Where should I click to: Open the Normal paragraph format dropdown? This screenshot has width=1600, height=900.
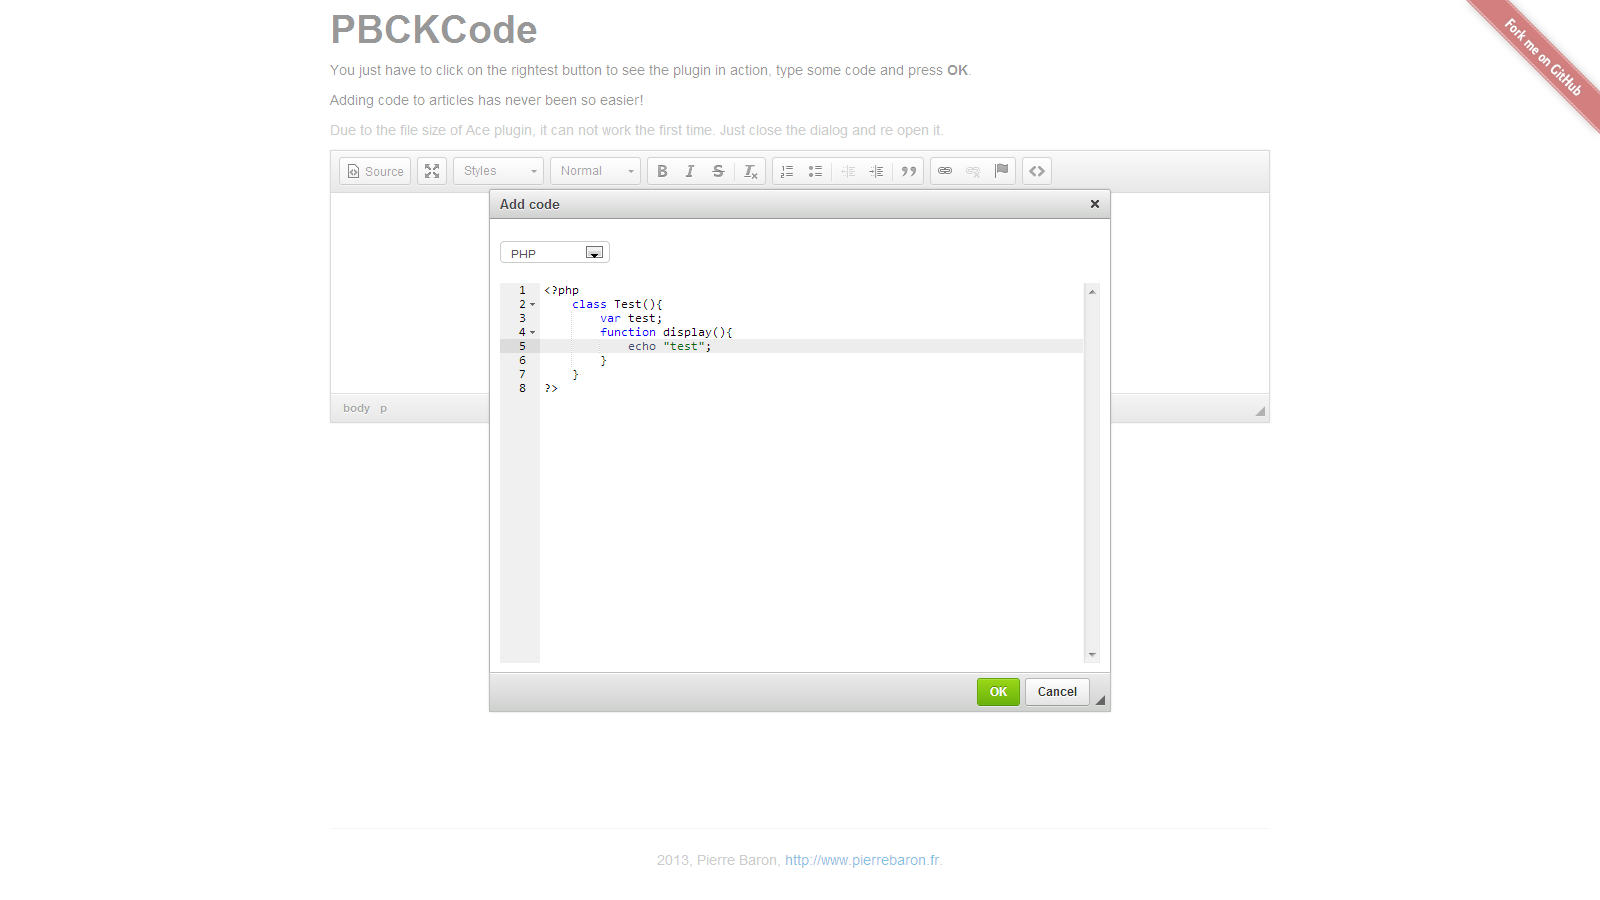coord(595,171)
